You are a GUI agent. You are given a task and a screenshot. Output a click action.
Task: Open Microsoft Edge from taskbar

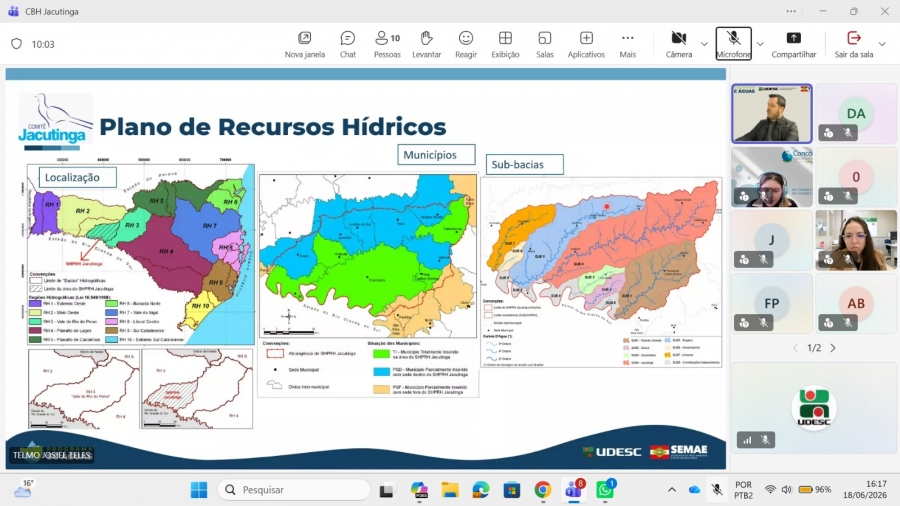(481, 490)
